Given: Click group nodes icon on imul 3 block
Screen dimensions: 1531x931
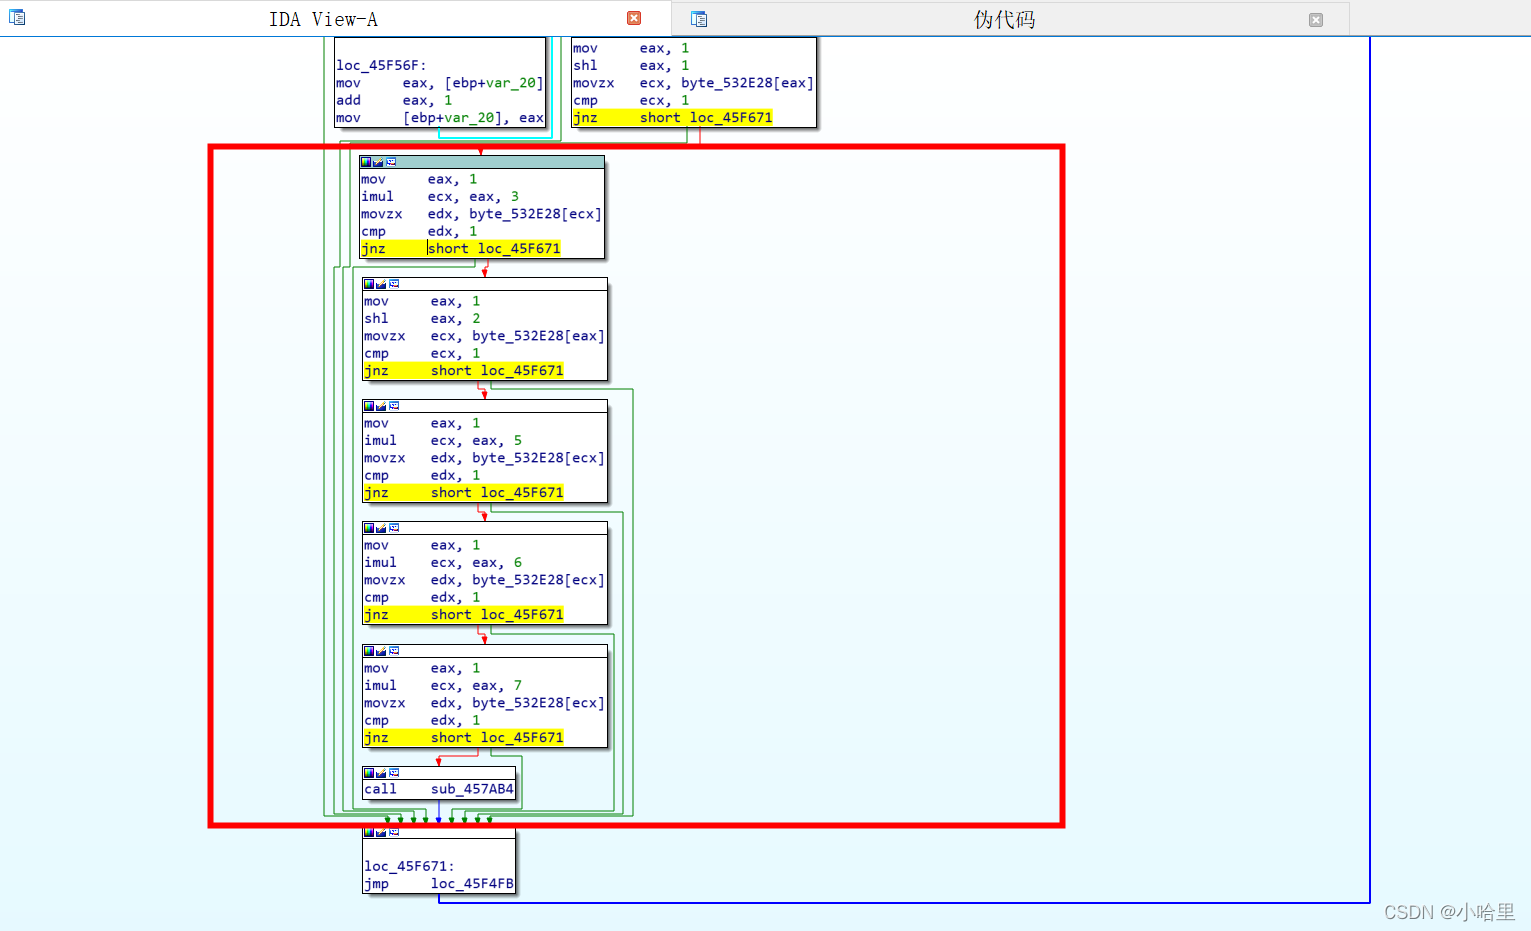Looking at the screenshot, I should click(x=391, y=162).
